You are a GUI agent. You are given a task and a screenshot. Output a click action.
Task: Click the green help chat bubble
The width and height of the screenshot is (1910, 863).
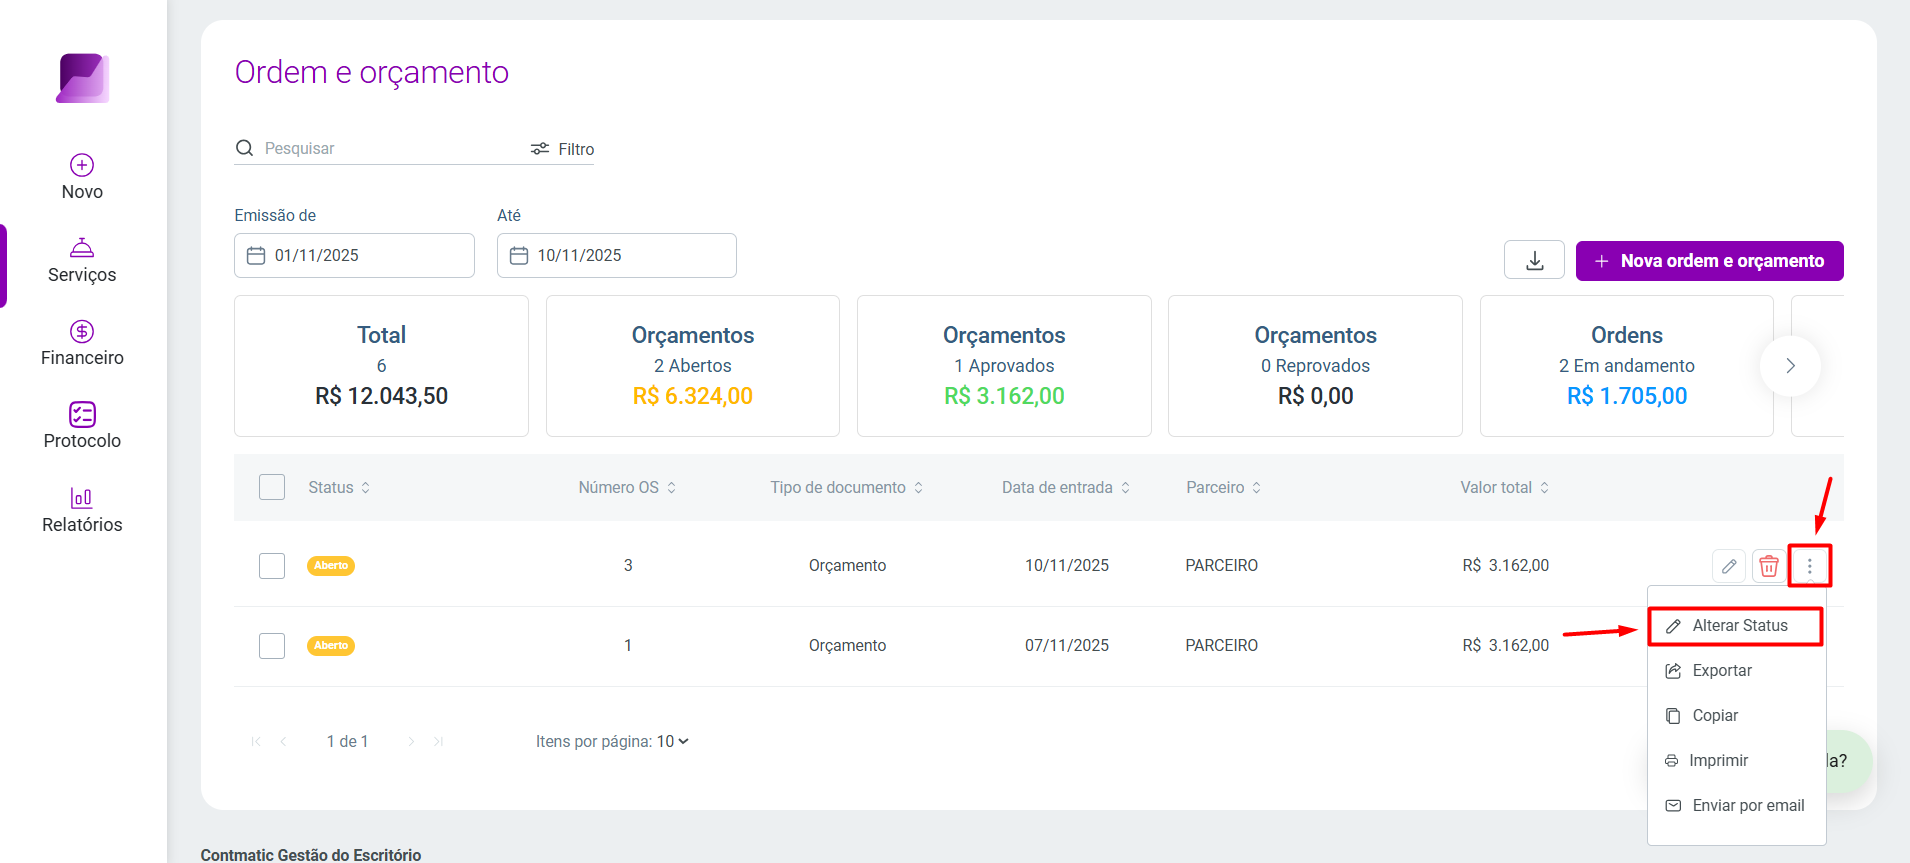[x=1848, y=761]
